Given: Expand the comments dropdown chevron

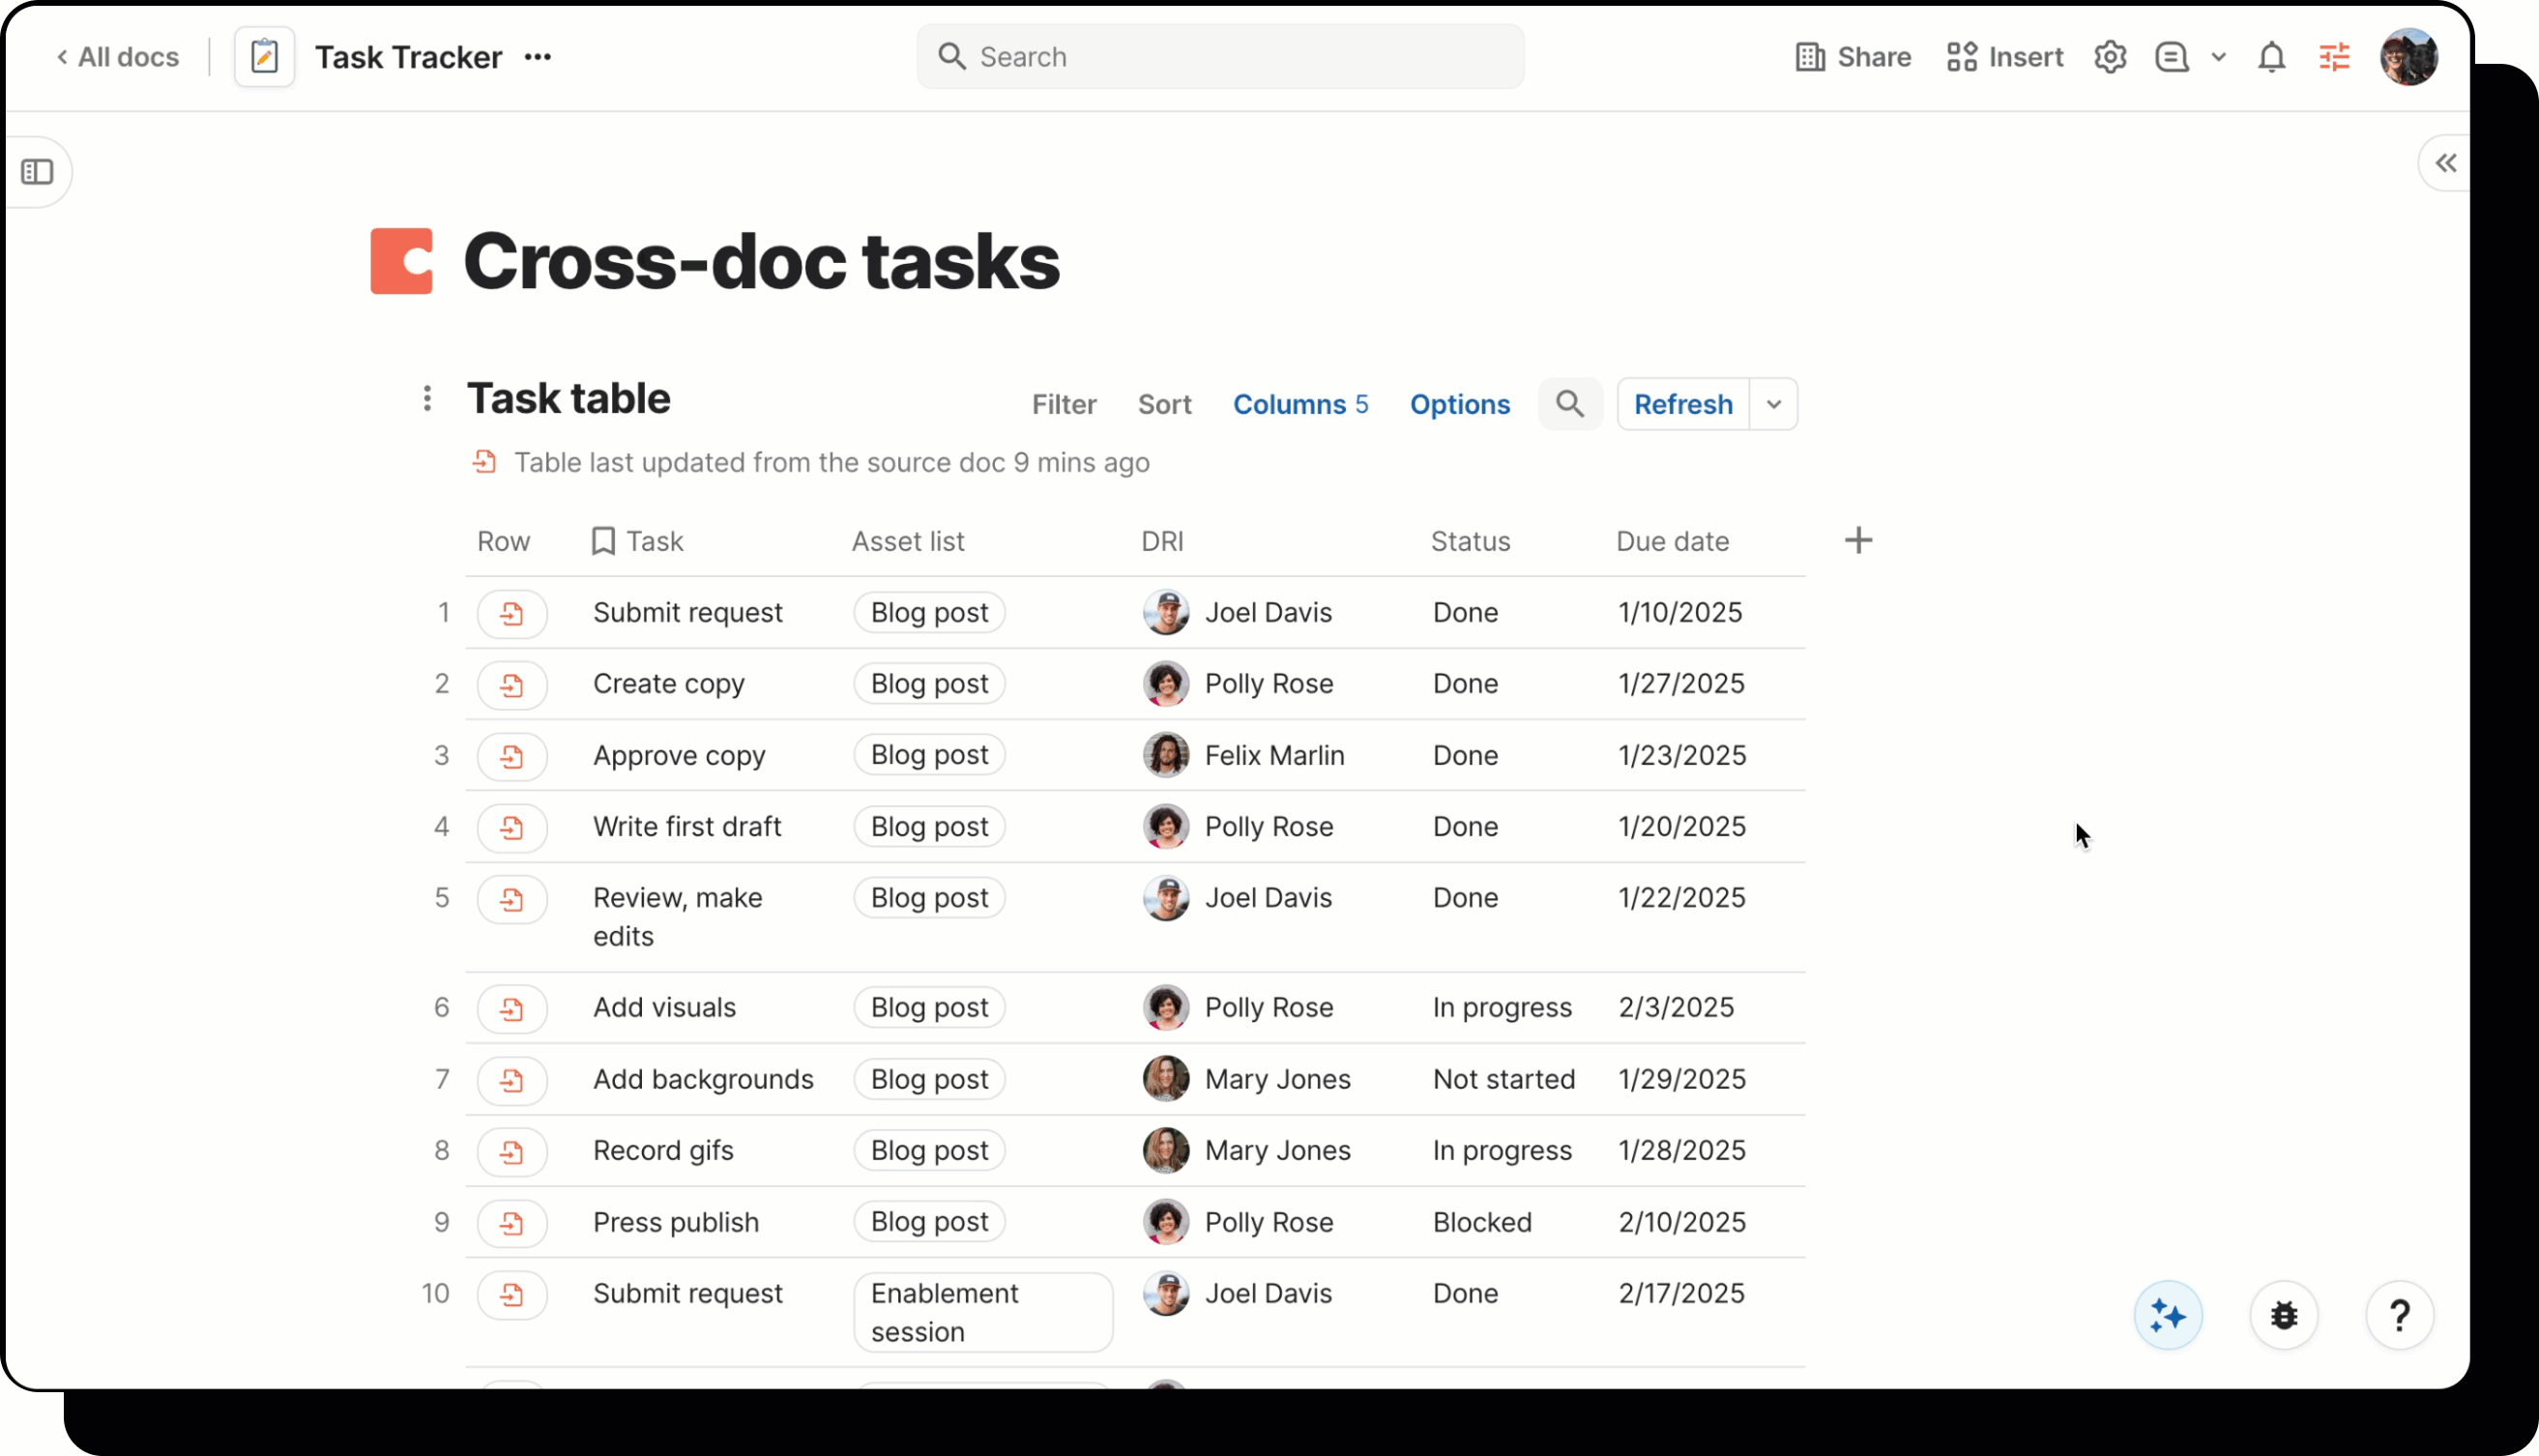Looking at the screenshot, I should [2219, 57].
